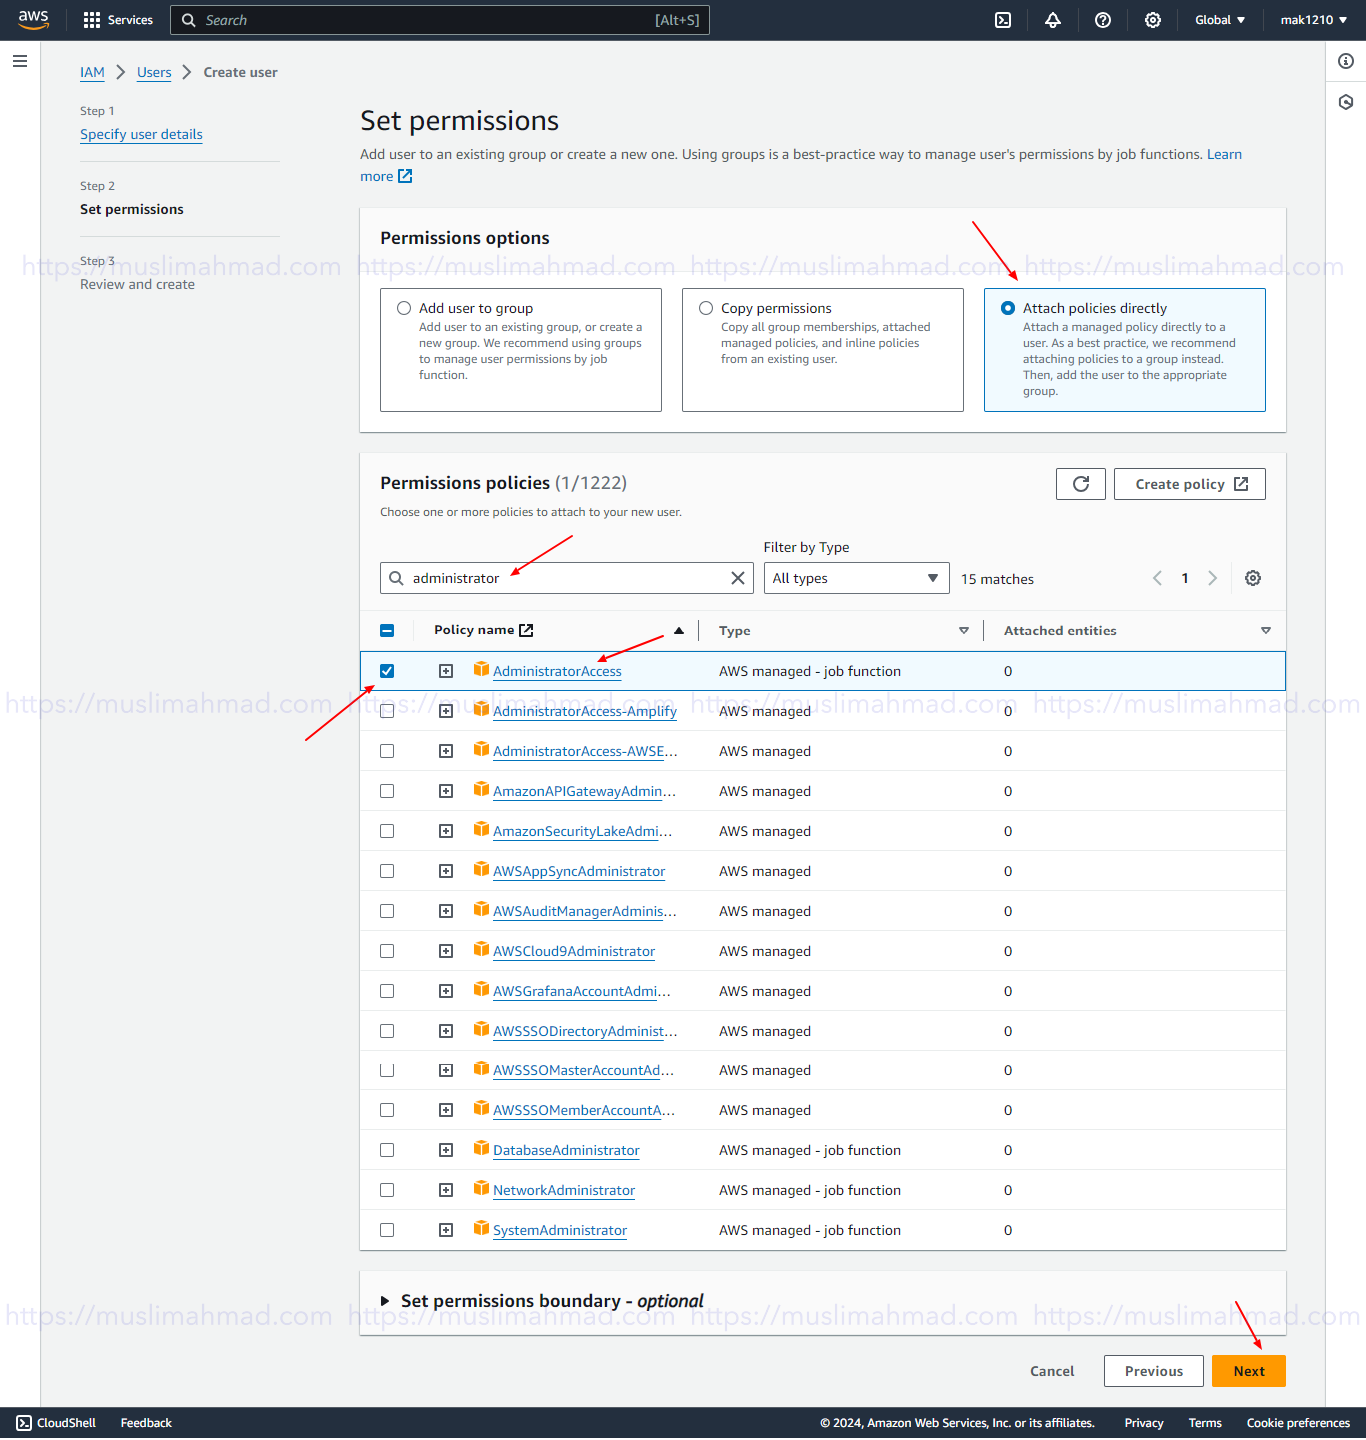Click the AWSAppSyncAdministrator policy cube icon
Screen dimensions: 1366x1440
tap(481, 869)
